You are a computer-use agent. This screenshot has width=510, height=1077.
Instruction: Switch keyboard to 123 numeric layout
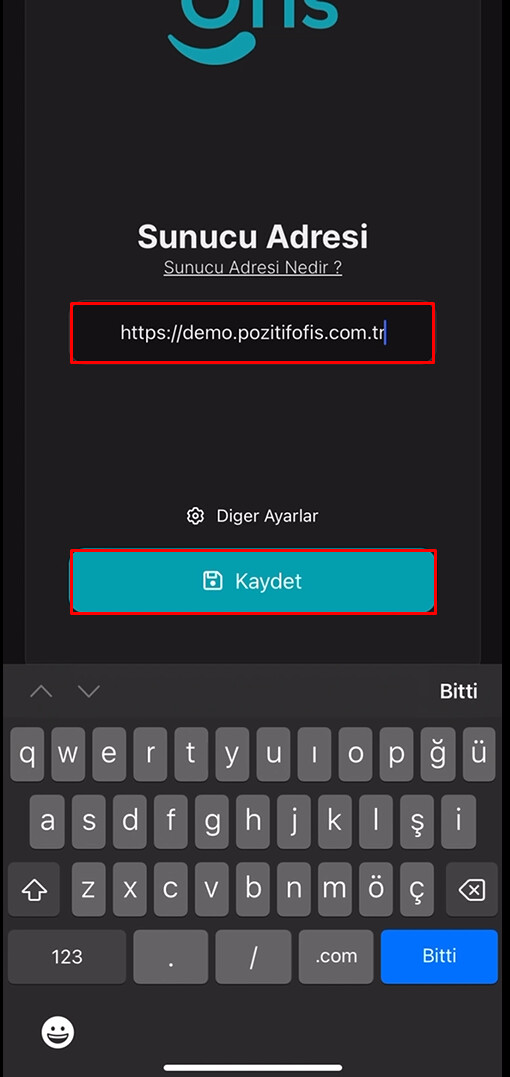point(67,956)
